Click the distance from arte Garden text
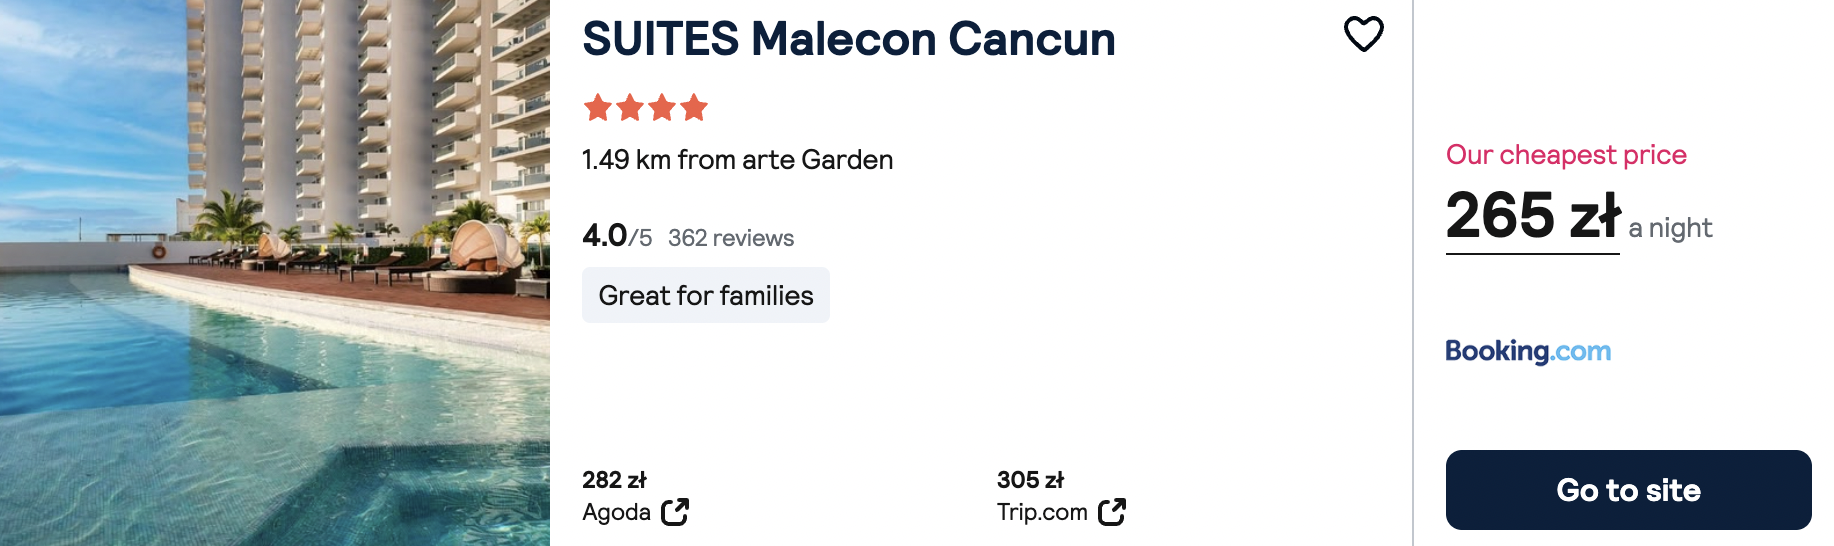1834x546 pixels. (x=737, y=160)
